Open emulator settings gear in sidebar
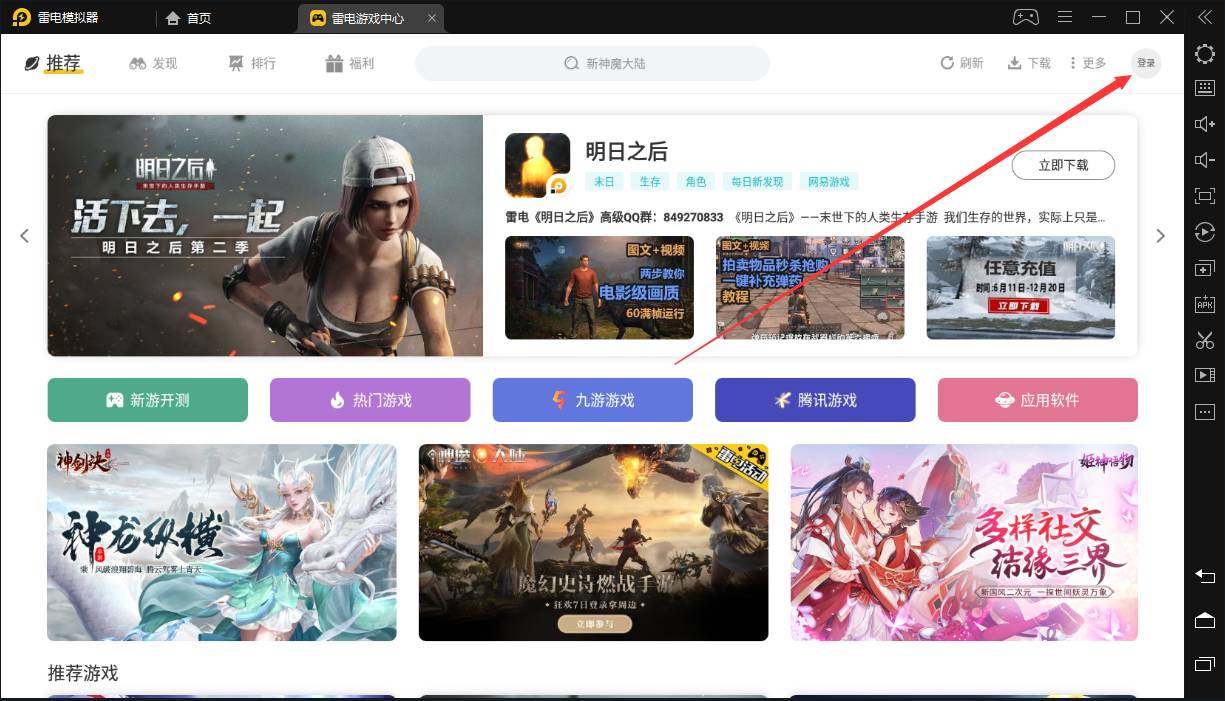 (x=1205, y=54)
